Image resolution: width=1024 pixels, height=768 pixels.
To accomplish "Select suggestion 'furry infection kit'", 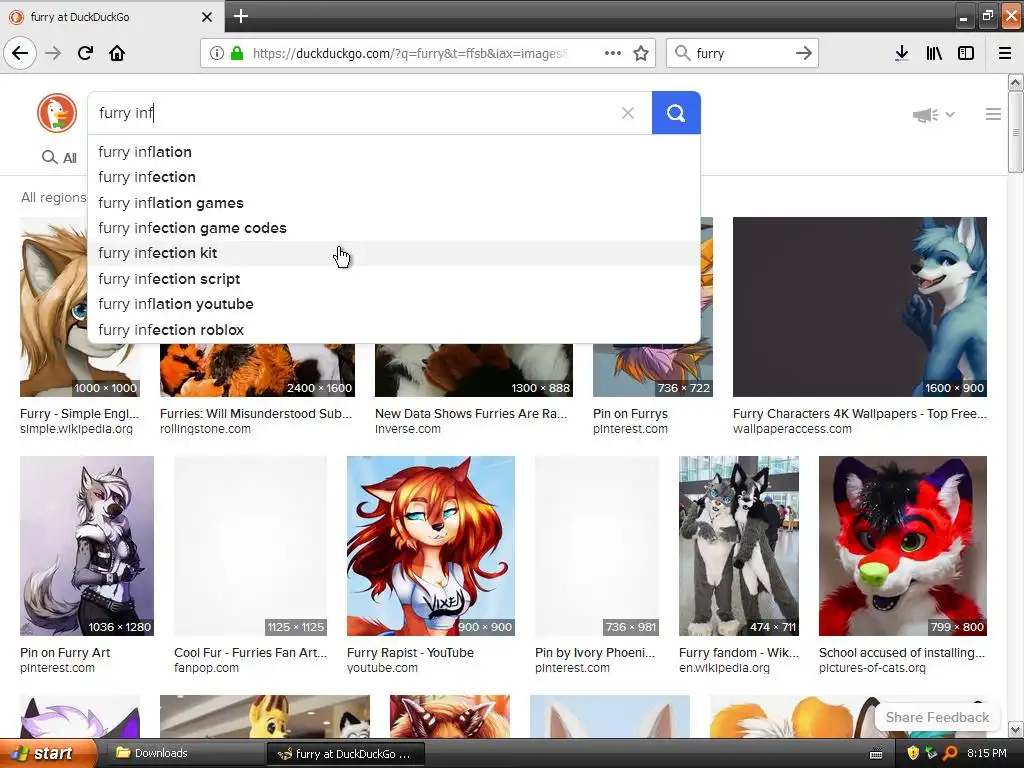I will point(393,253).
